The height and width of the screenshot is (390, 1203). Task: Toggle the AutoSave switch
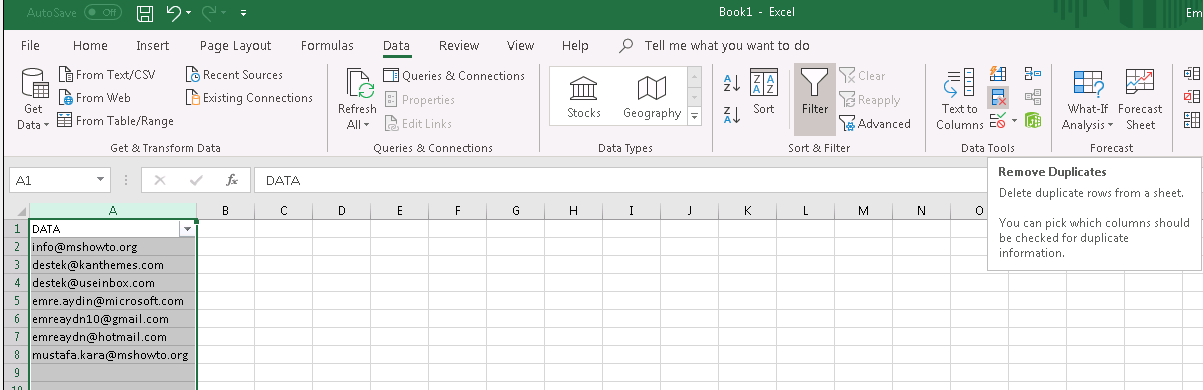coord(104,13)
